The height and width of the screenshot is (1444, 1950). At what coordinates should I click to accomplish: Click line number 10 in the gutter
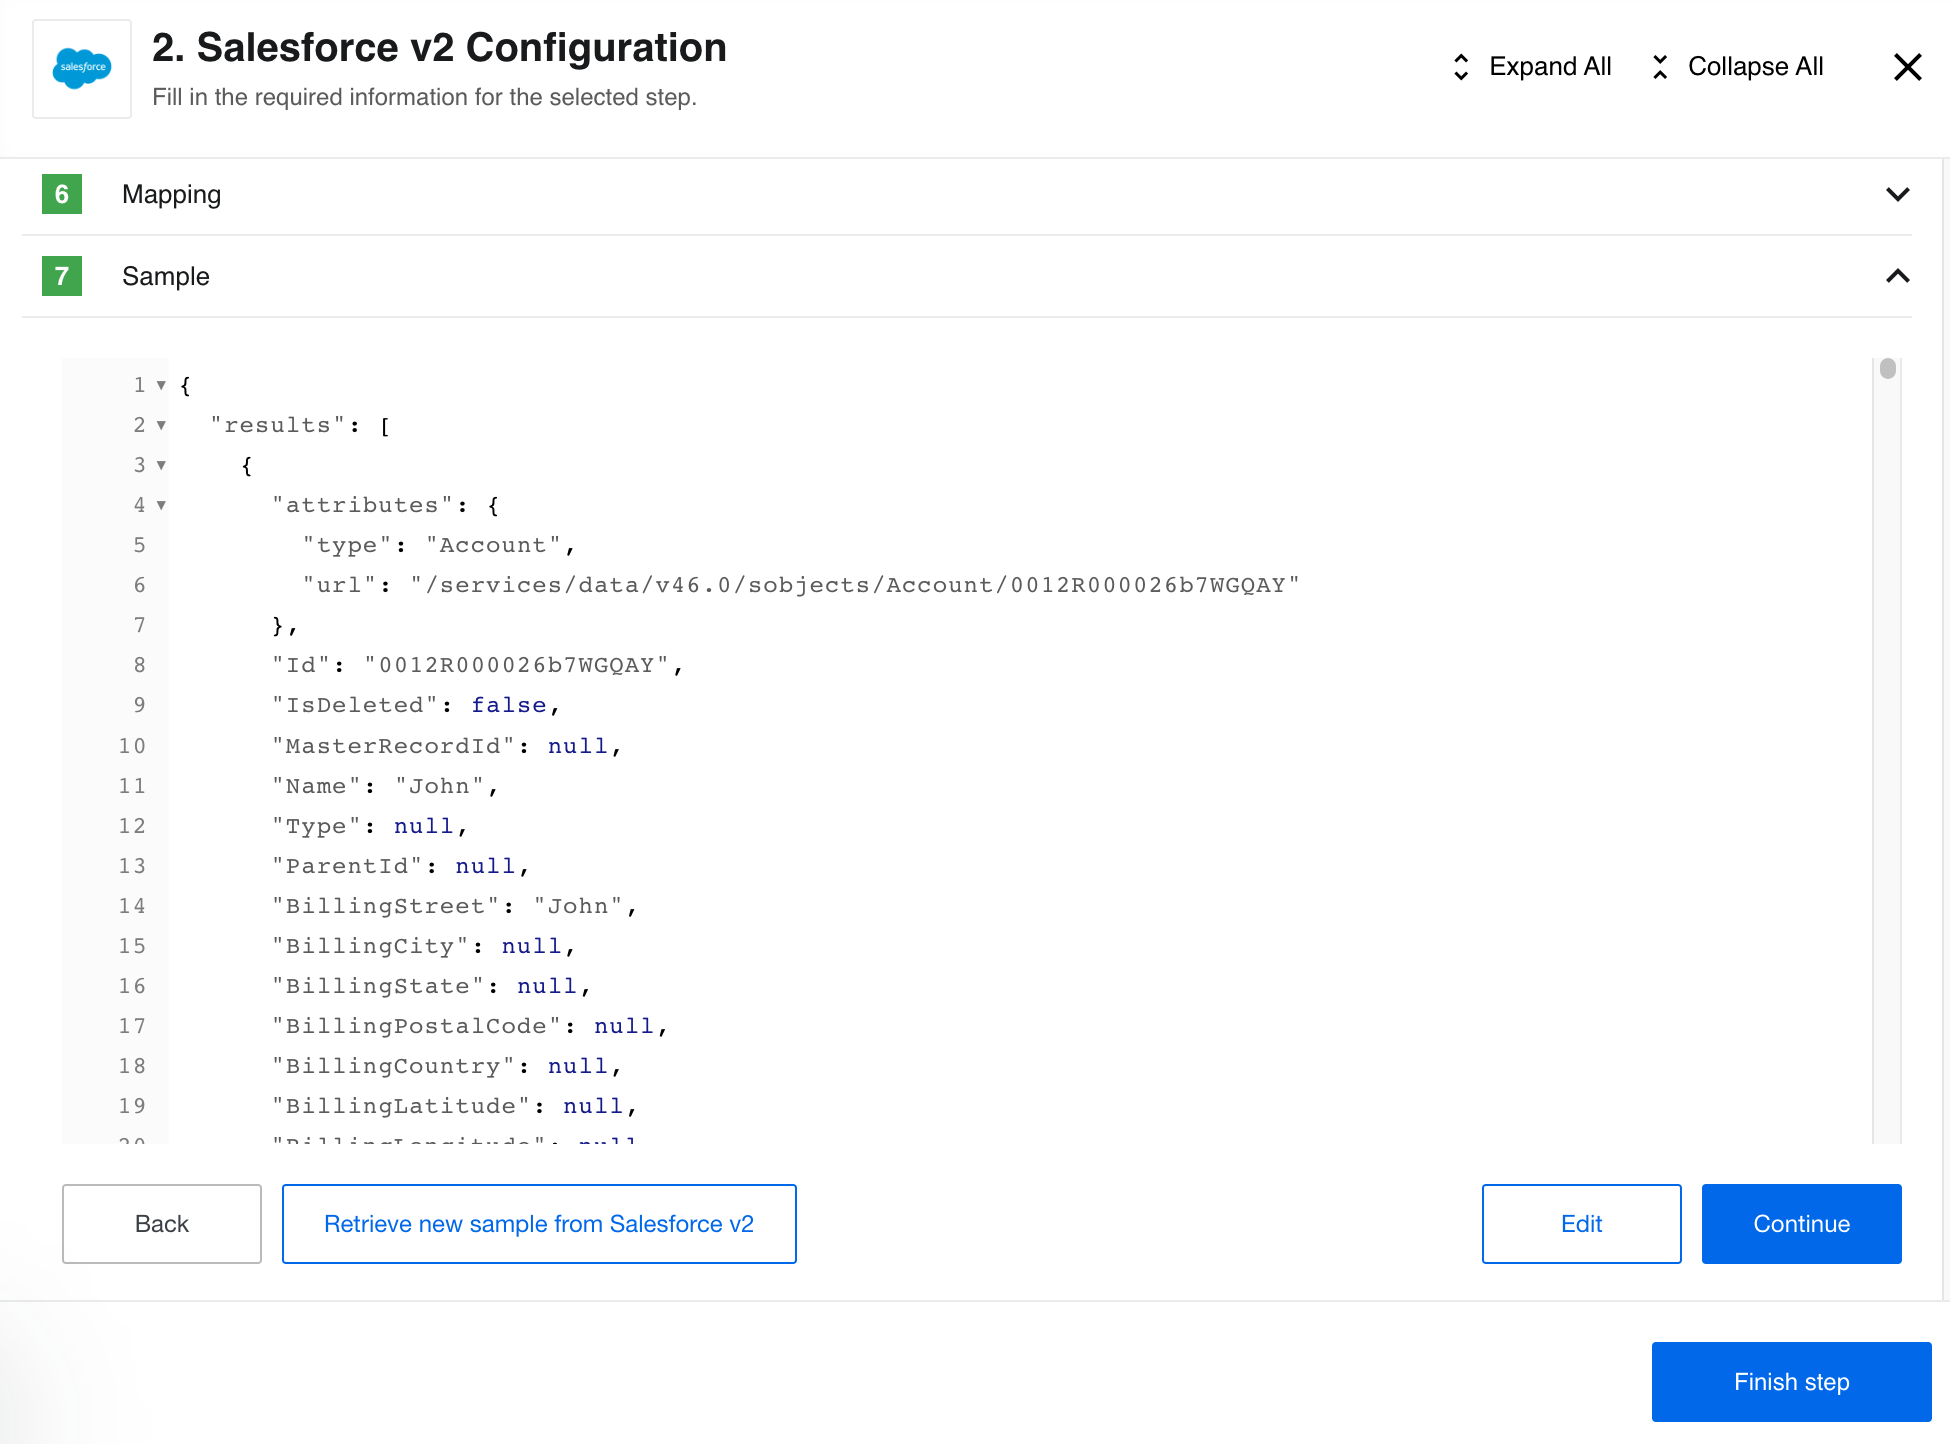[x=132, y=746]
